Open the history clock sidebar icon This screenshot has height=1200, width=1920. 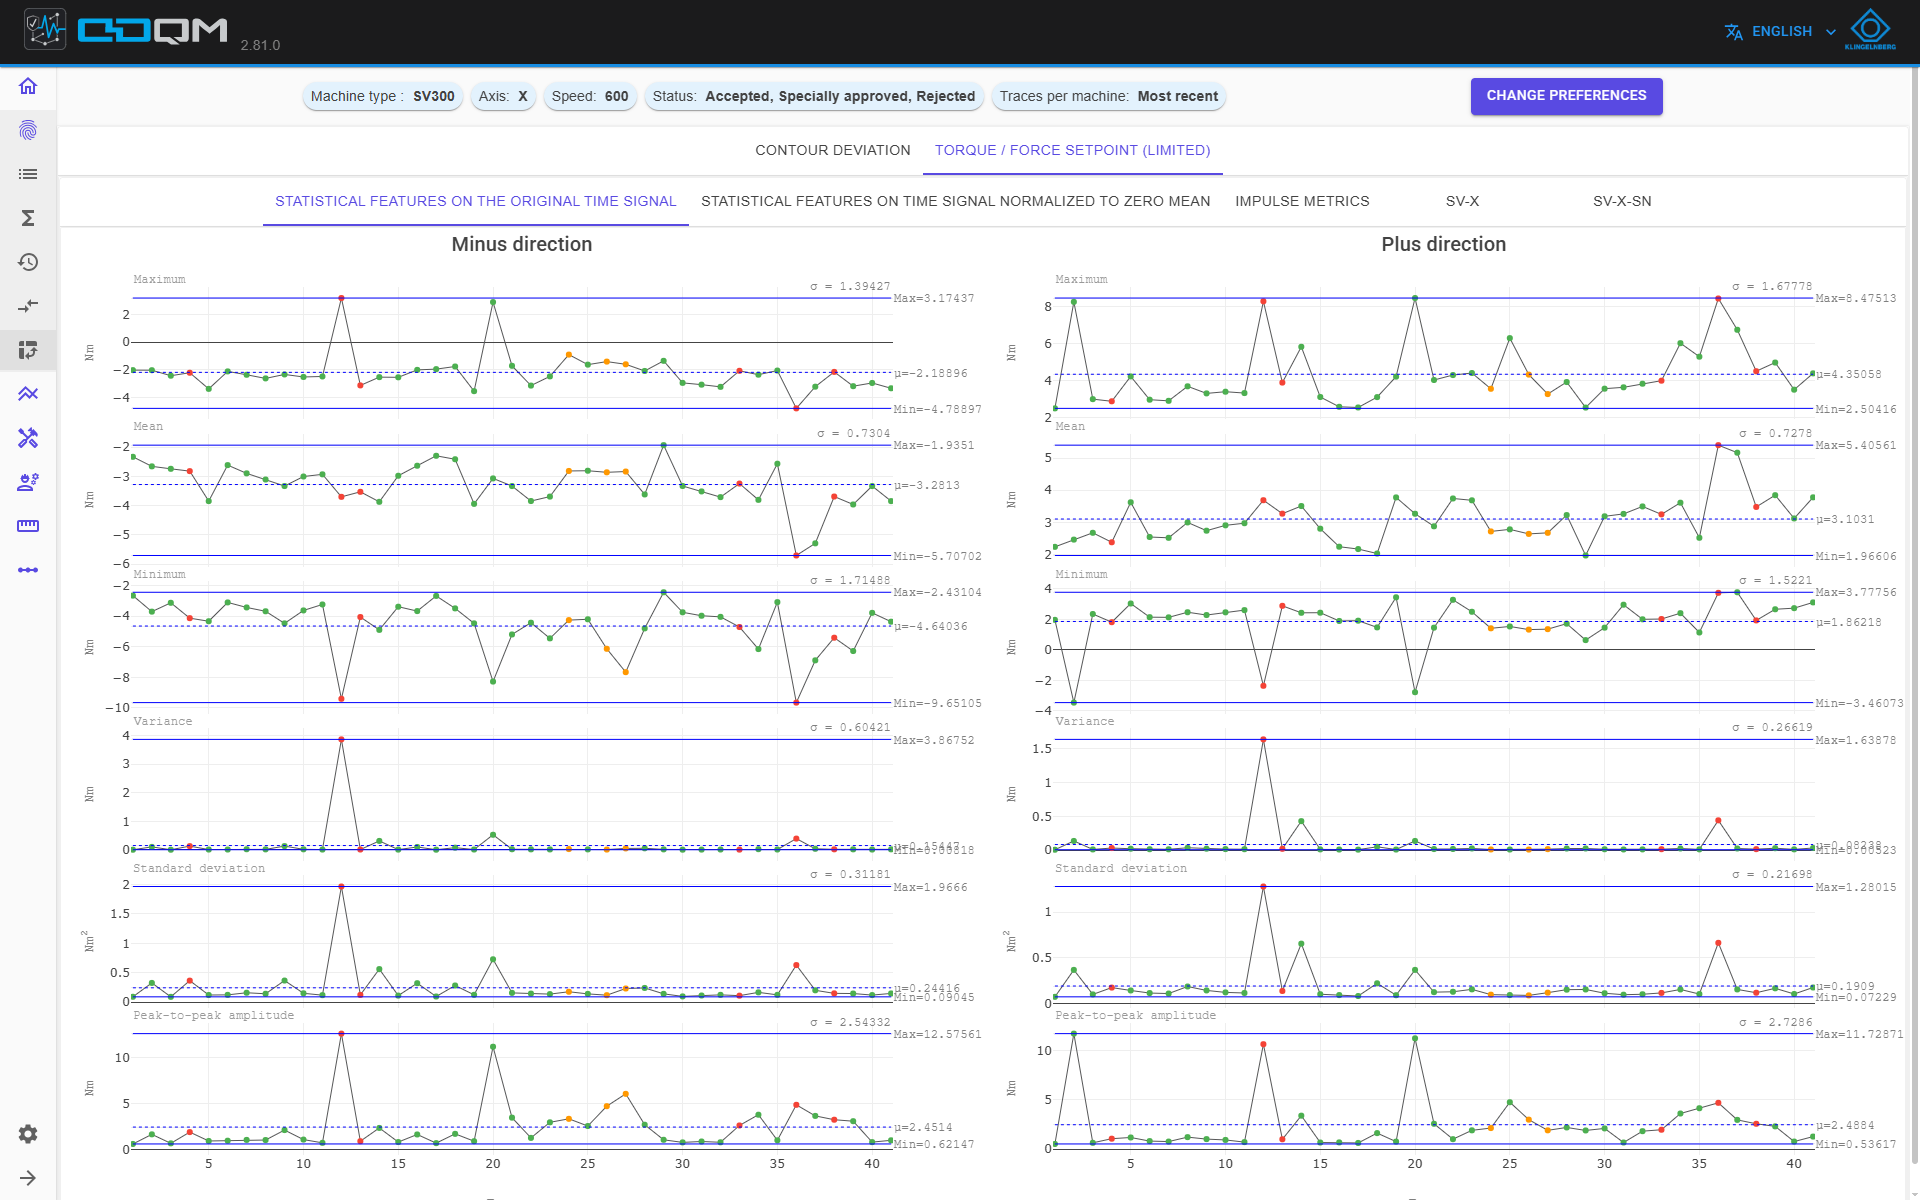[x=28, y=262]
